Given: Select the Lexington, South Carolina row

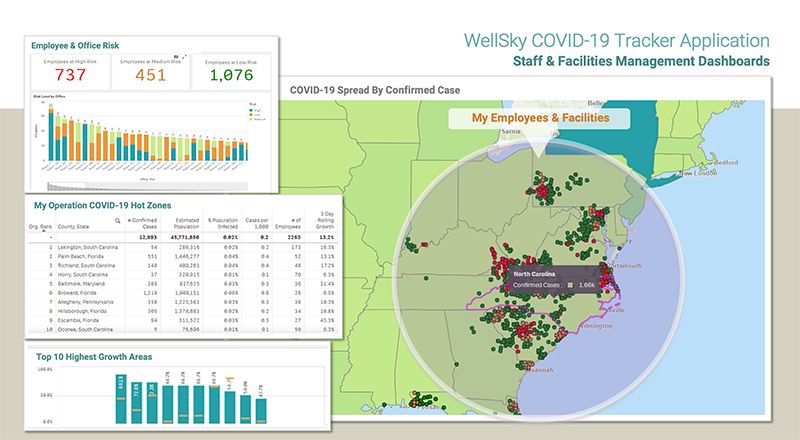Looking at the screenshot, I should tap(182, 247).
